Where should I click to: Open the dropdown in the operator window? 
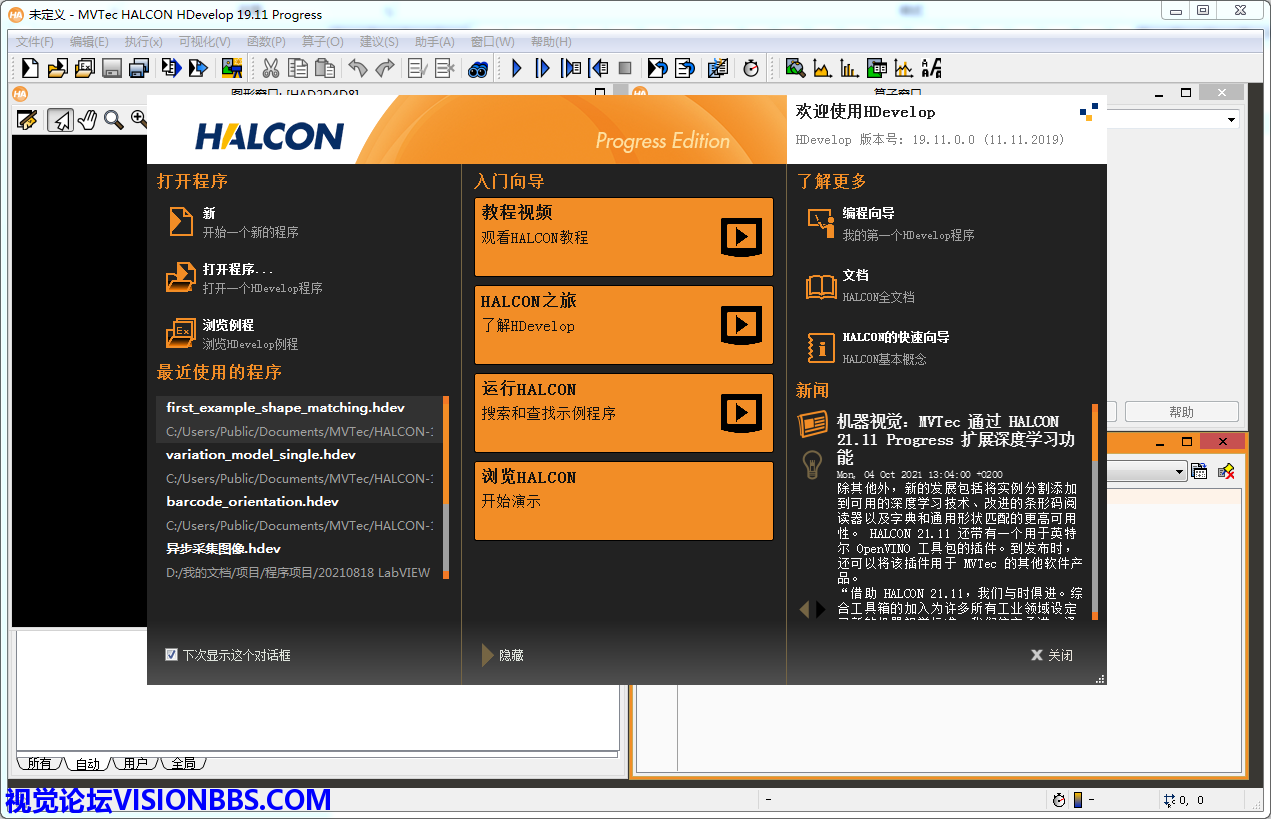[1231, 120]
